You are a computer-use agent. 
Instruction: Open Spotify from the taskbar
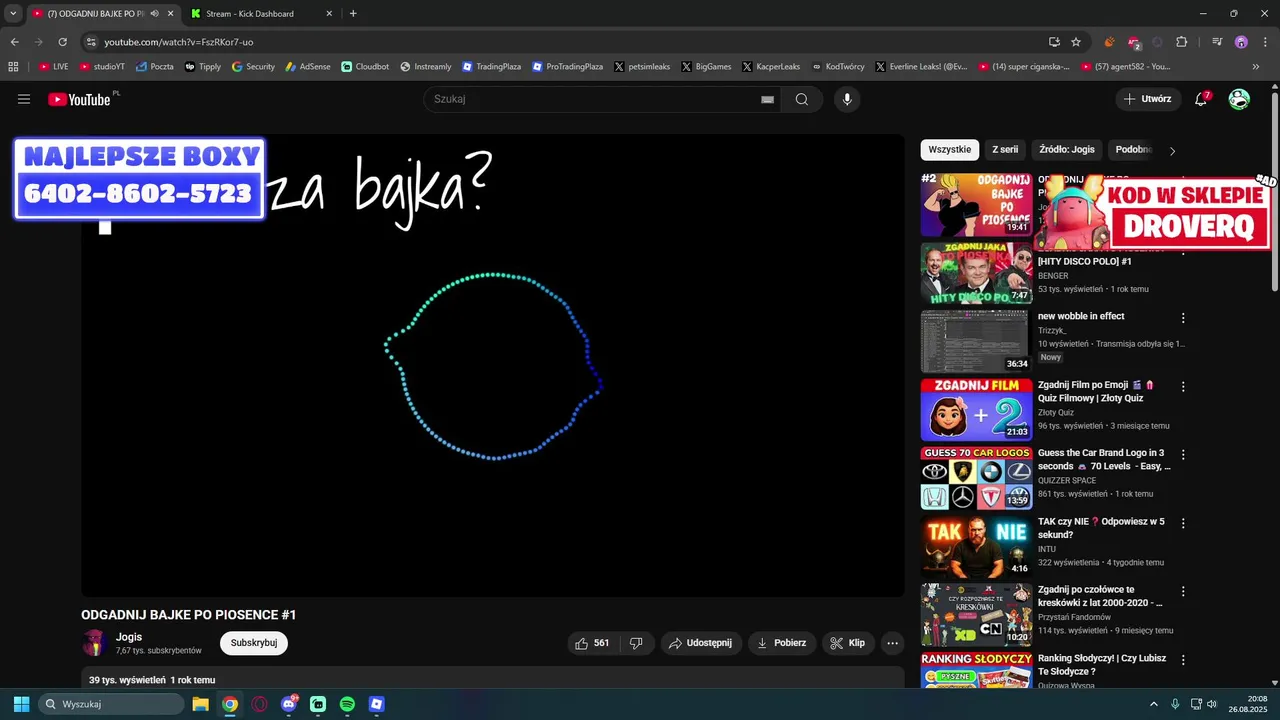point(347,704)
